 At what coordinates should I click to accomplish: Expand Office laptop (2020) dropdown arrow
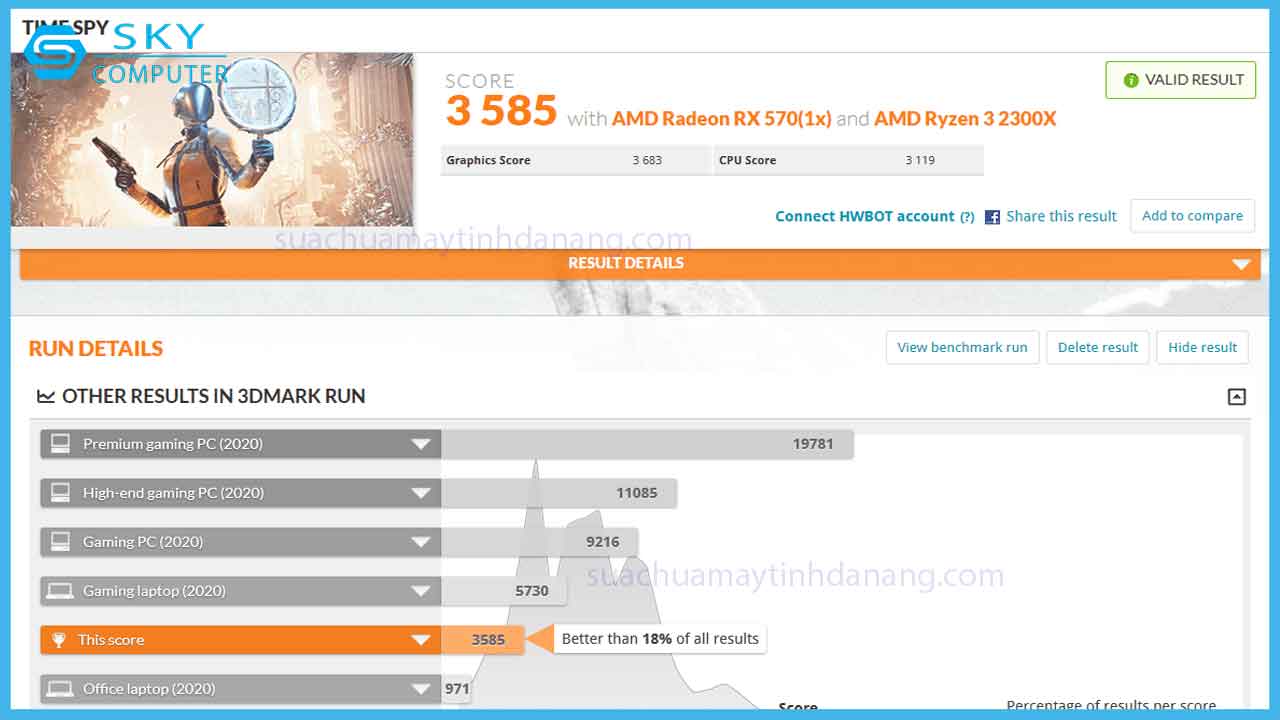pyautogui.click(x=421, y=689)
